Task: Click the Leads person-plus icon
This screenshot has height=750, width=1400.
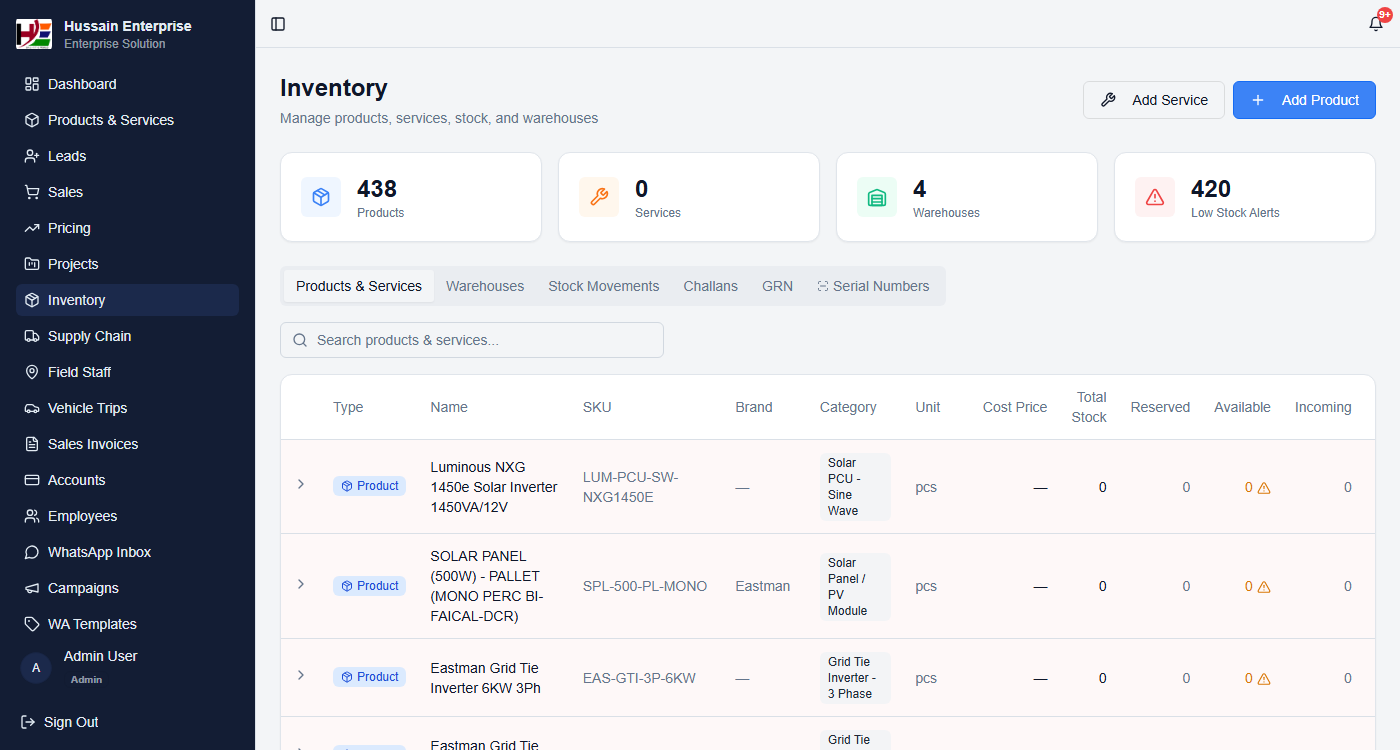Action: [32, 156]
